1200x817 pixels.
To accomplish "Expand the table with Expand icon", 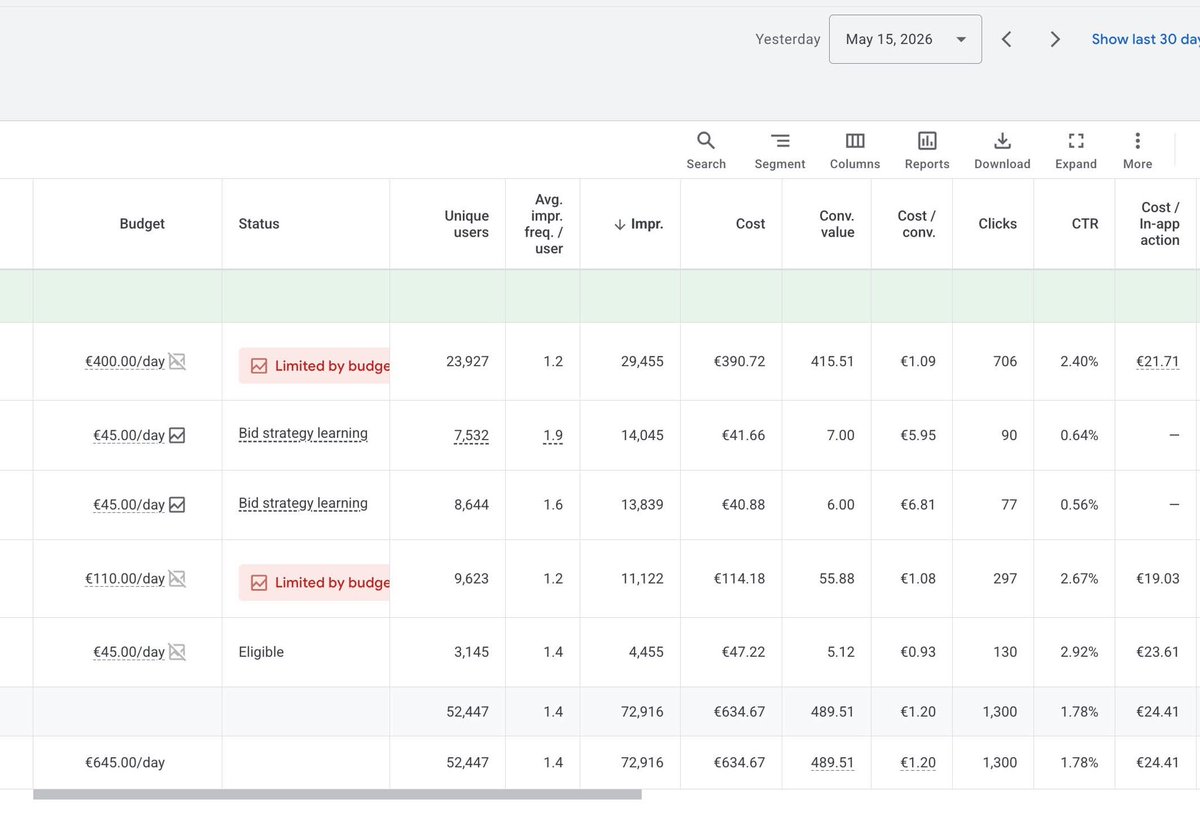I will pos(1076,150).
